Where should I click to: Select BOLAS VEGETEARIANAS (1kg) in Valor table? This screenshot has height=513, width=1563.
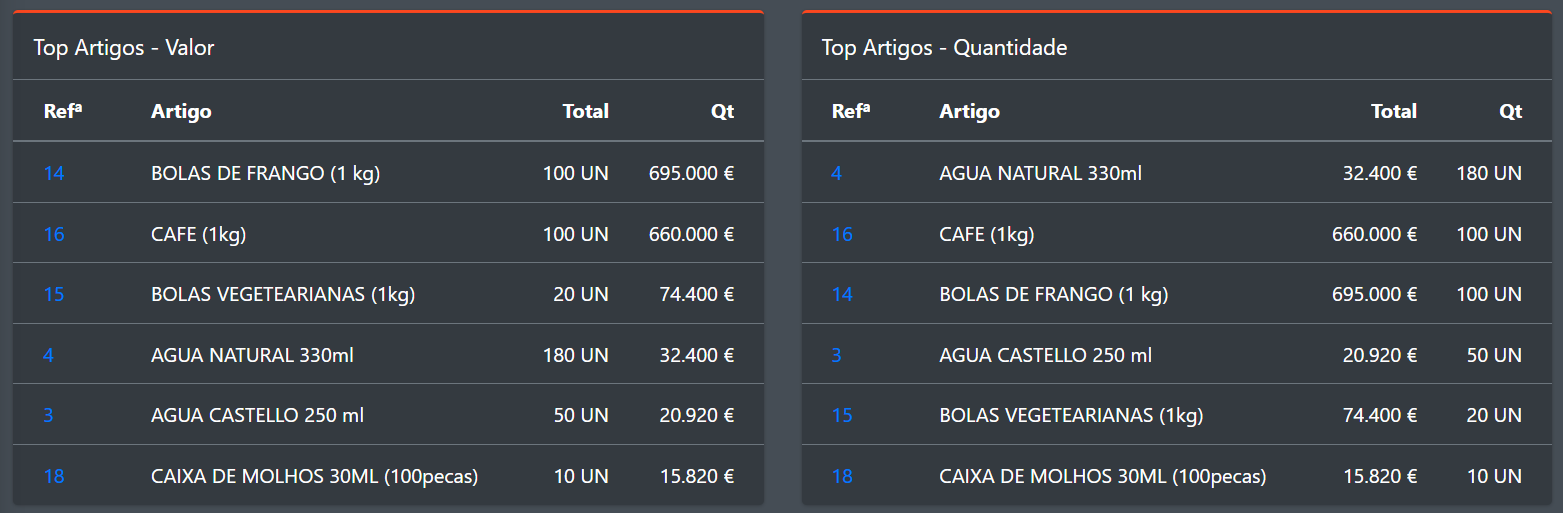[283, 294]
